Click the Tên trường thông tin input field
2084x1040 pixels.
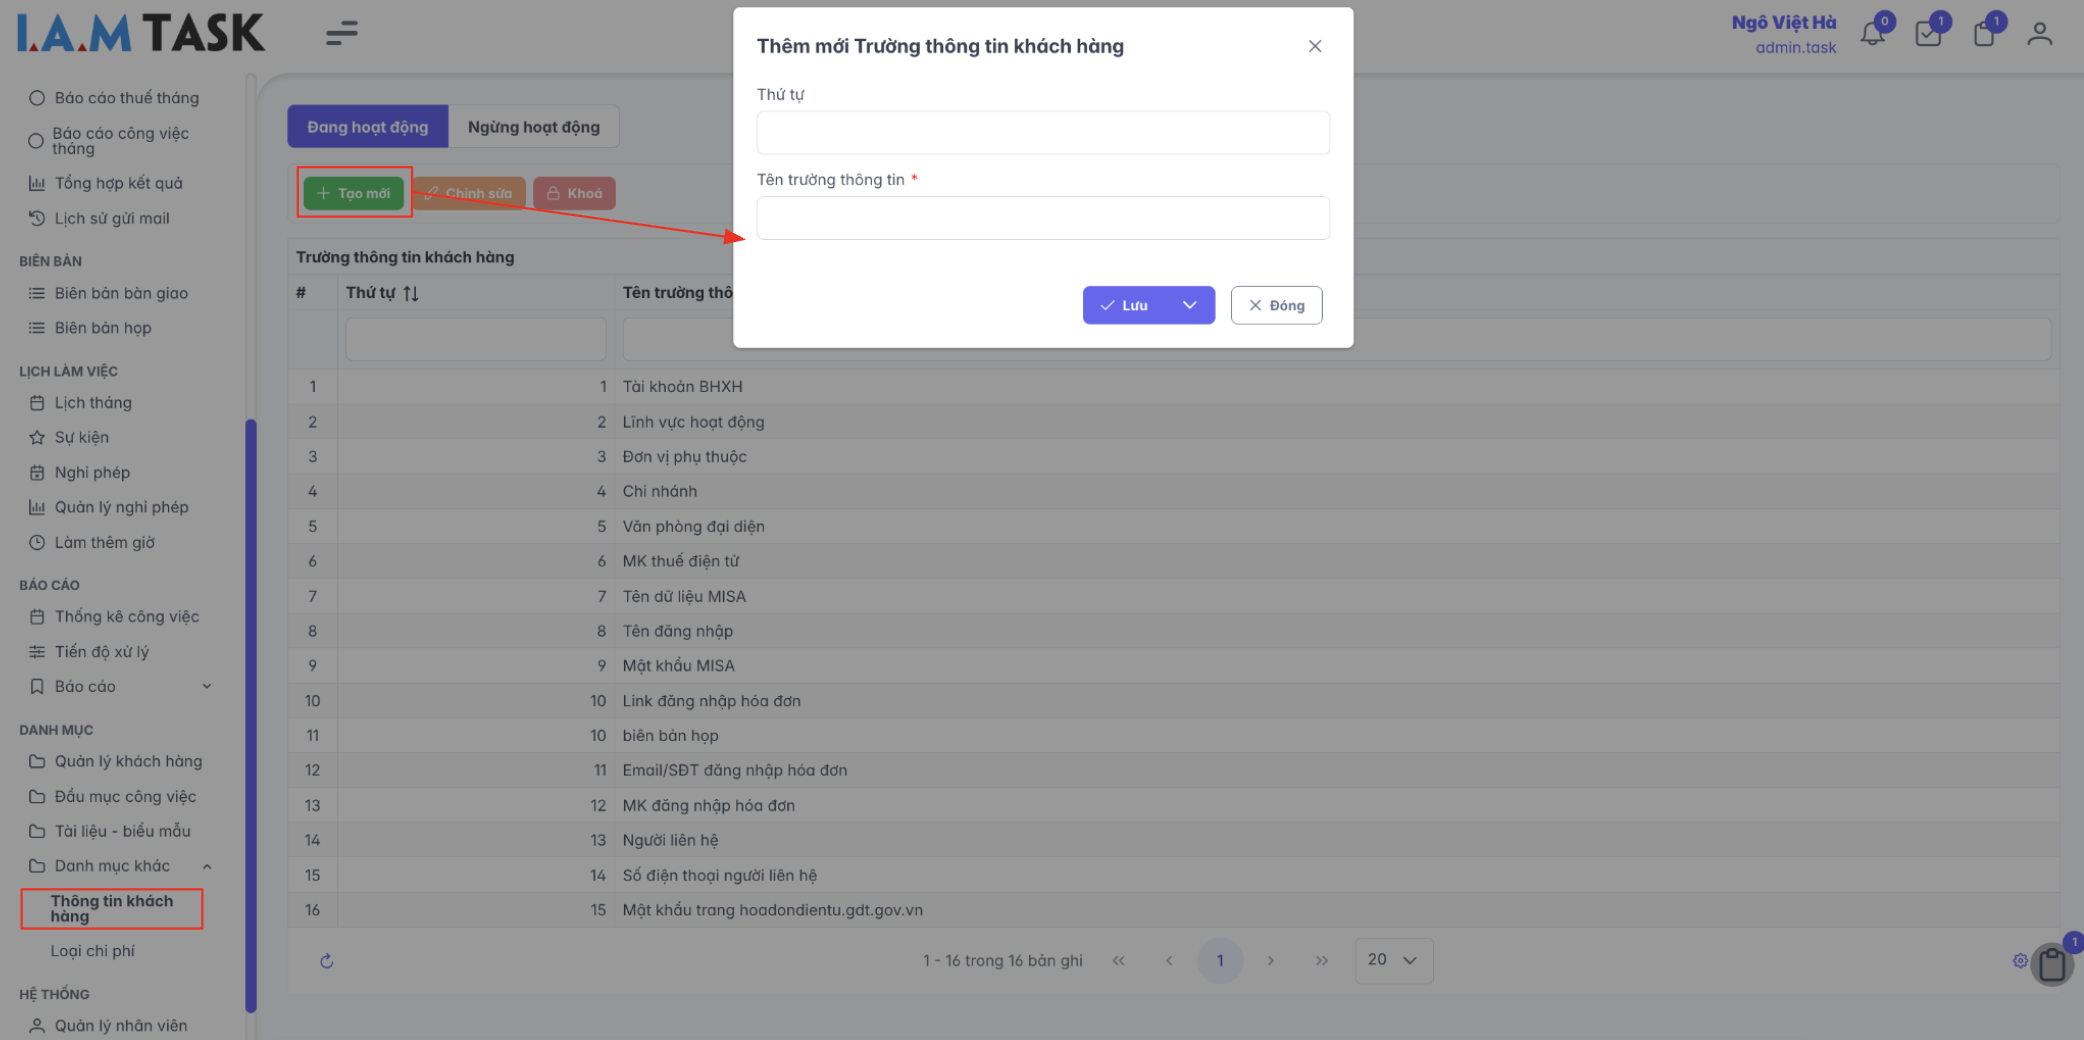[x=1042, y=218]
